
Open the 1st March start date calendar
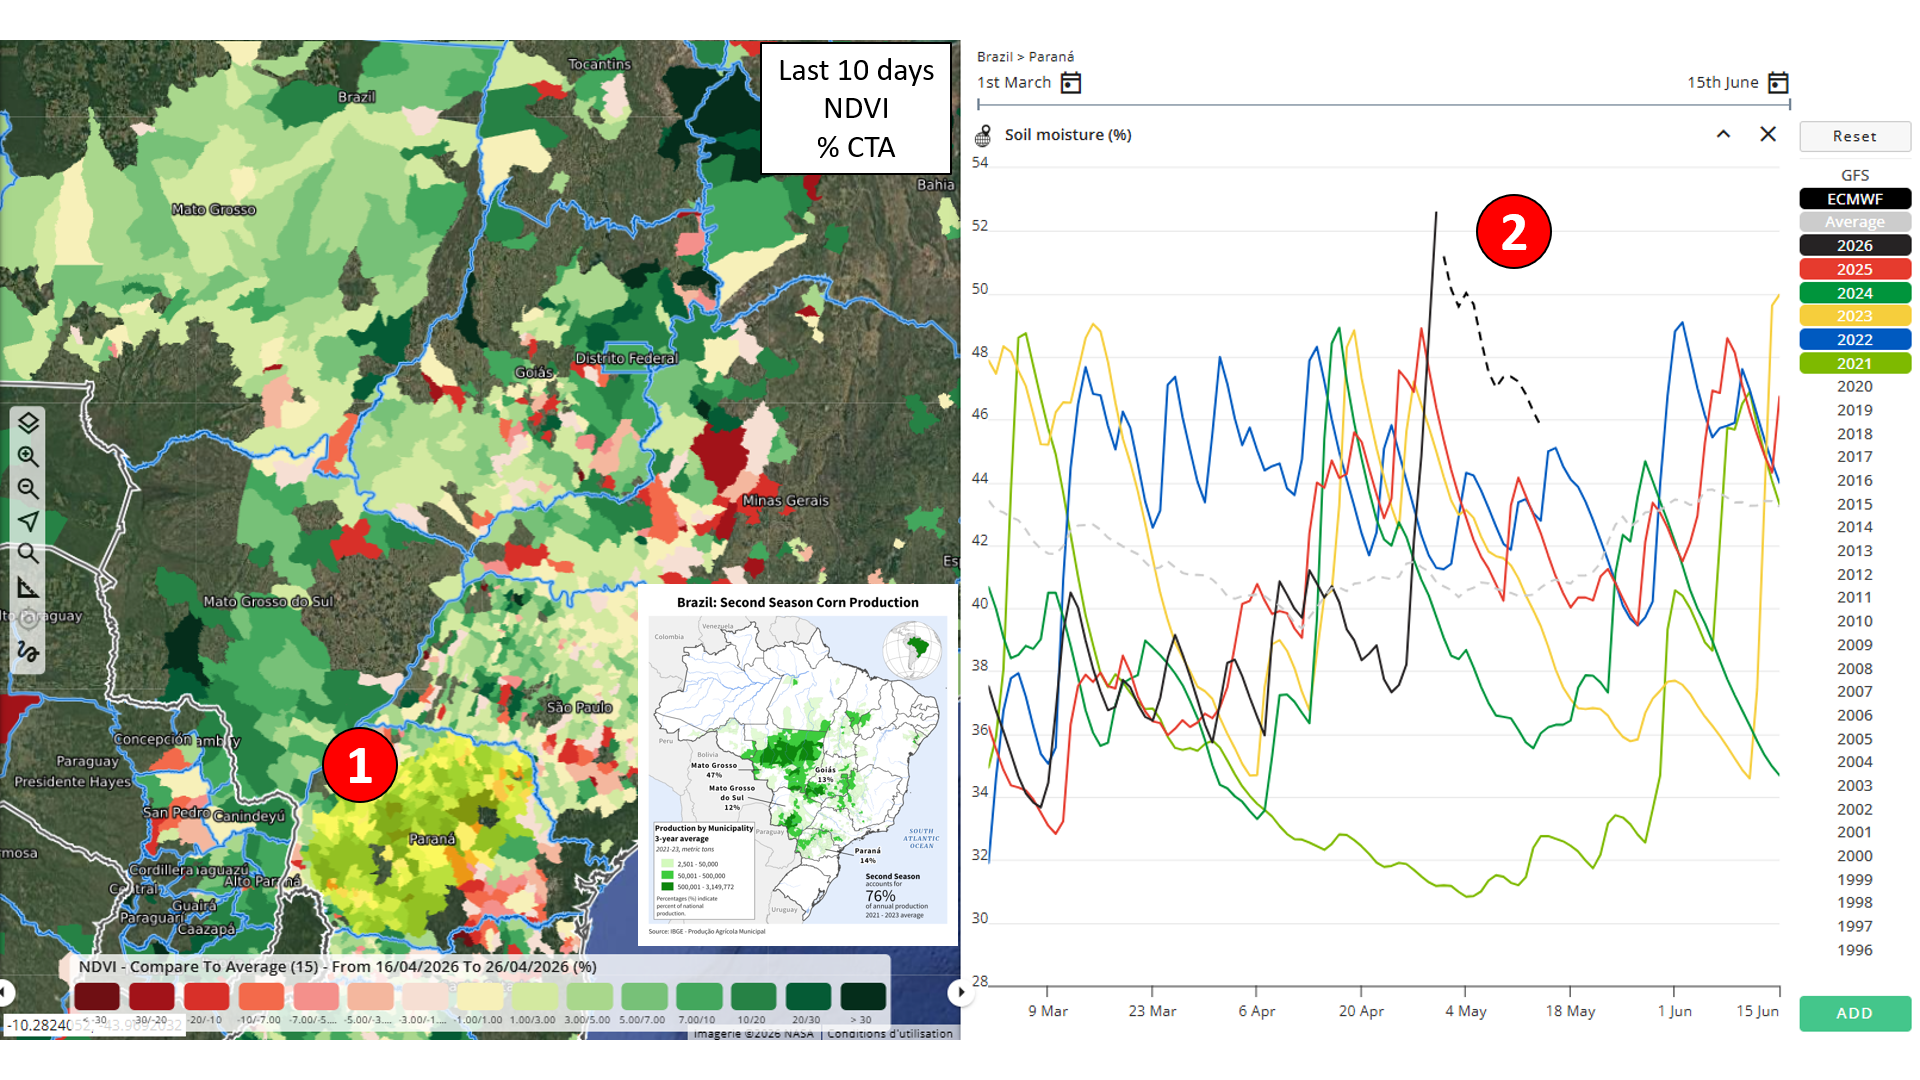click(x=1071, y=83)
